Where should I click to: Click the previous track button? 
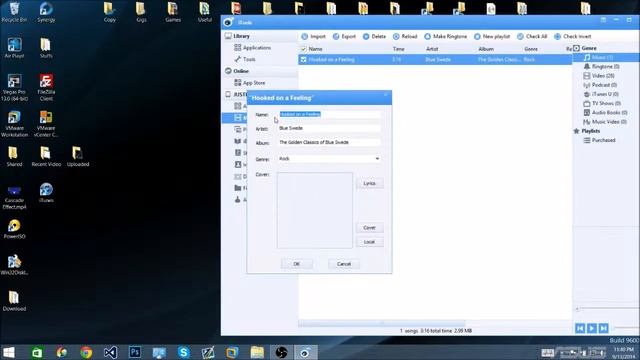coord(580,328)
